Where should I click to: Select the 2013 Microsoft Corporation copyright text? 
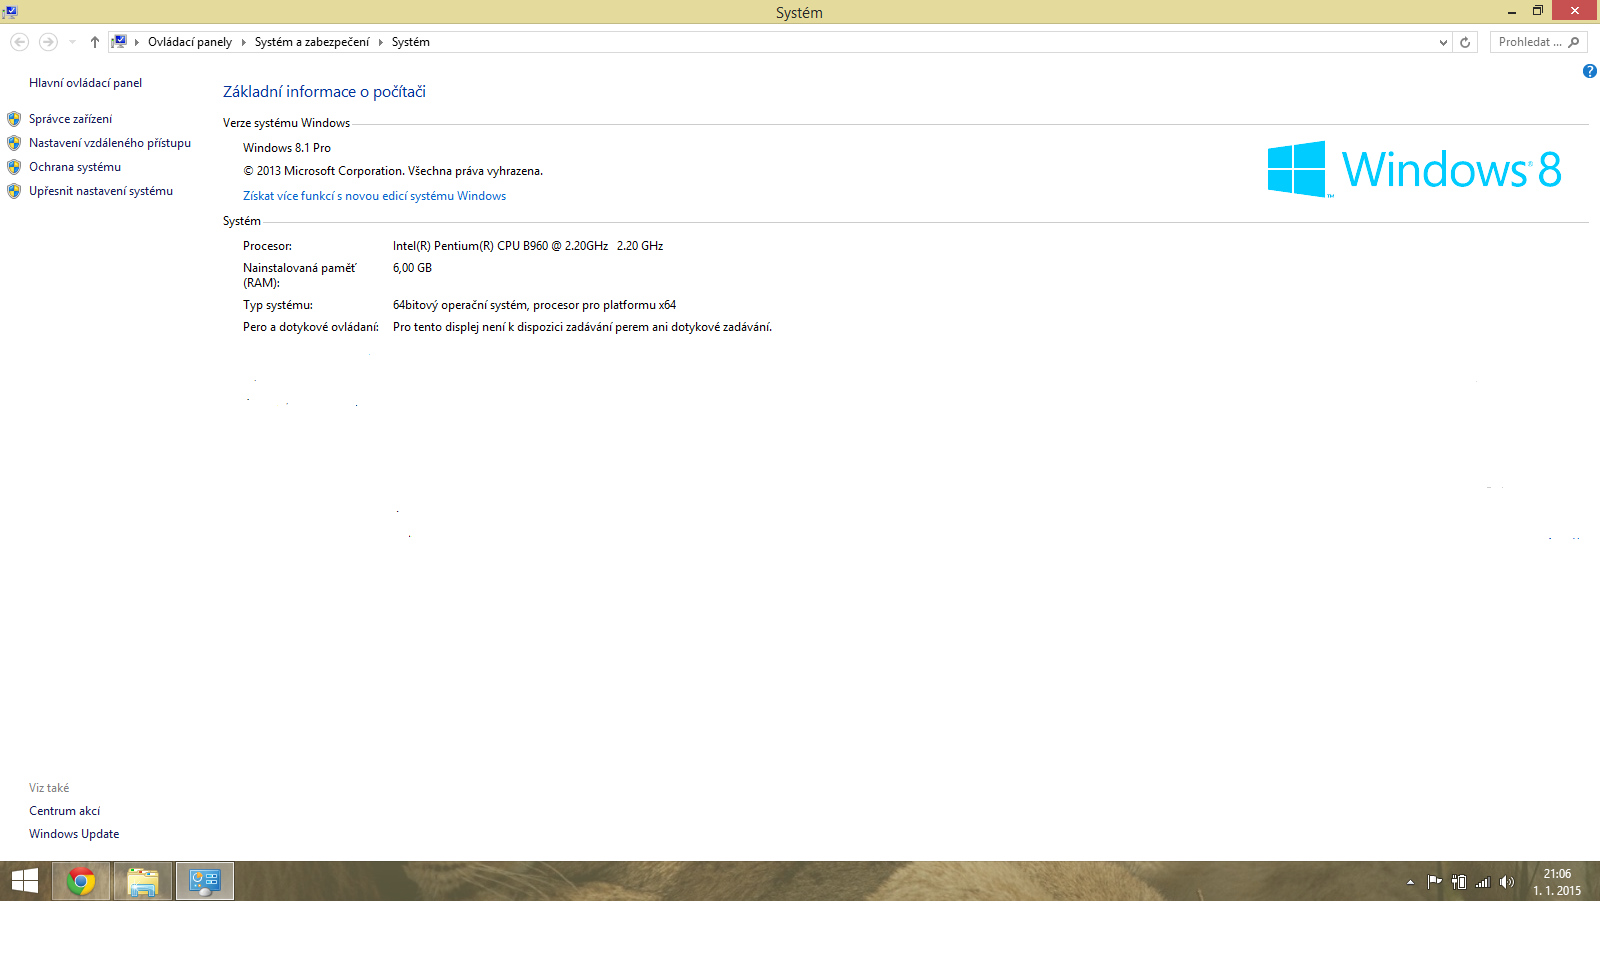(x=393, y=171)
